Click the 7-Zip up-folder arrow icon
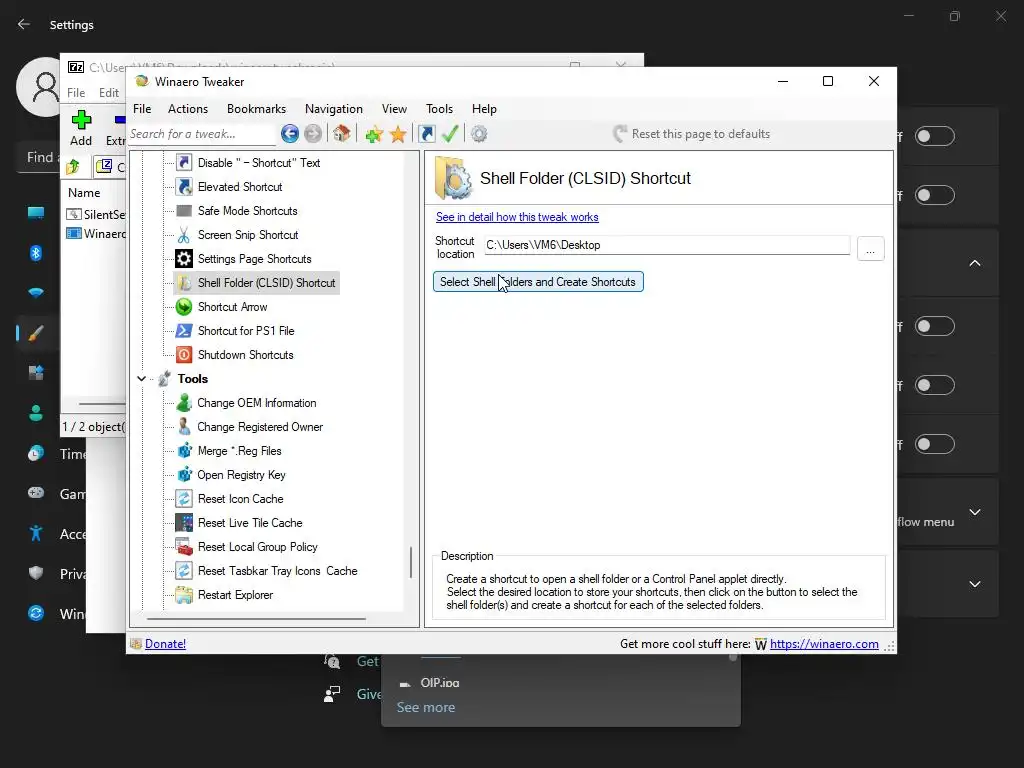 point(73,167)
